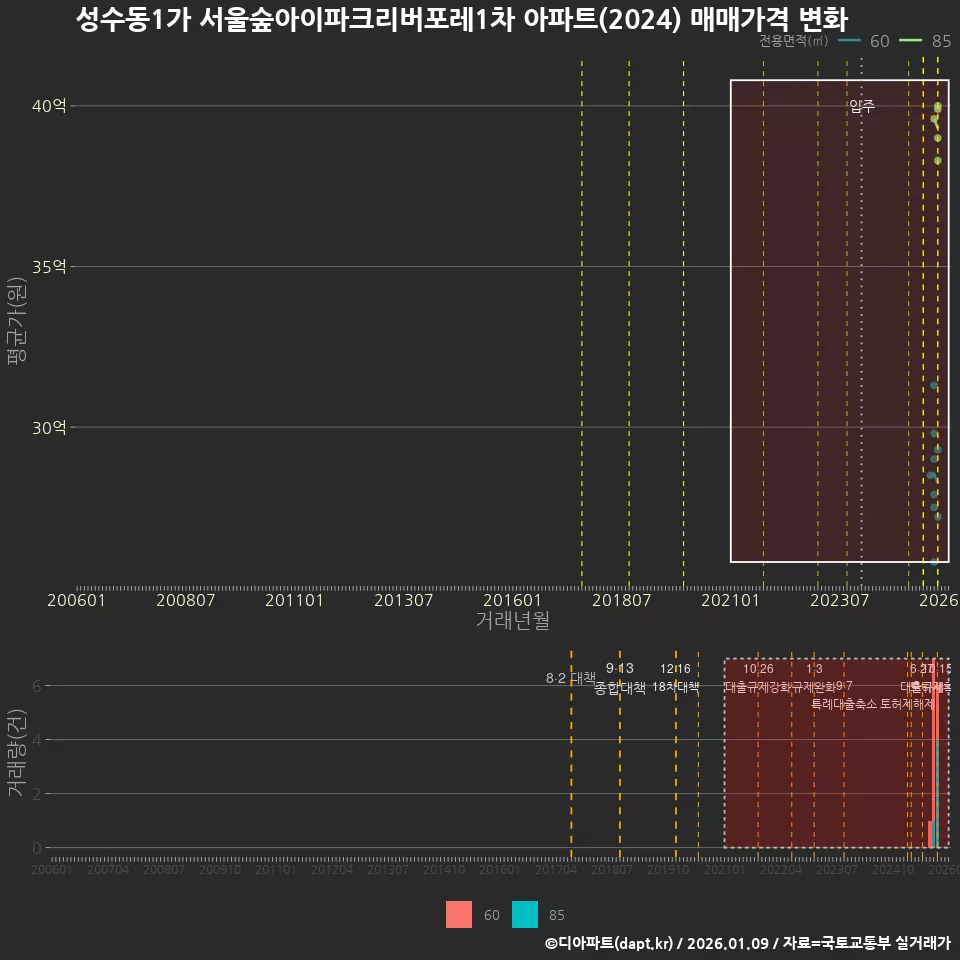960x960 pixels.
Task: Click the red 60 legend swatch below the chart
Action: [458, 914]
